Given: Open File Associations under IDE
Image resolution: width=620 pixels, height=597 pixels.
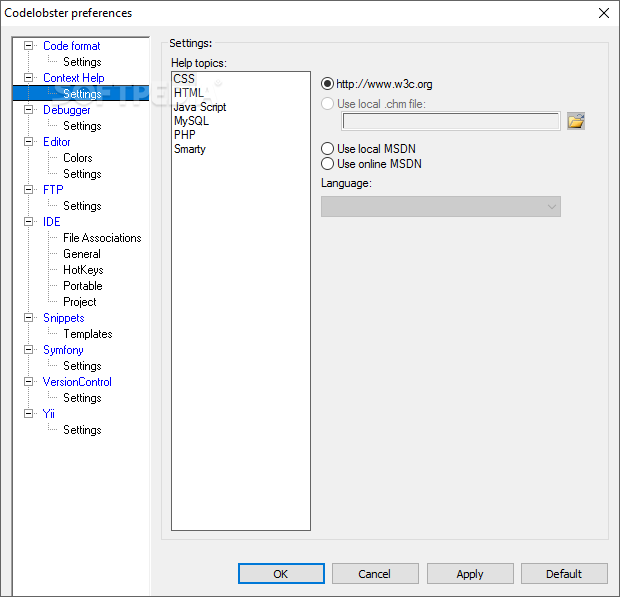Looking at the screenshot, I should tap(102, 238).
